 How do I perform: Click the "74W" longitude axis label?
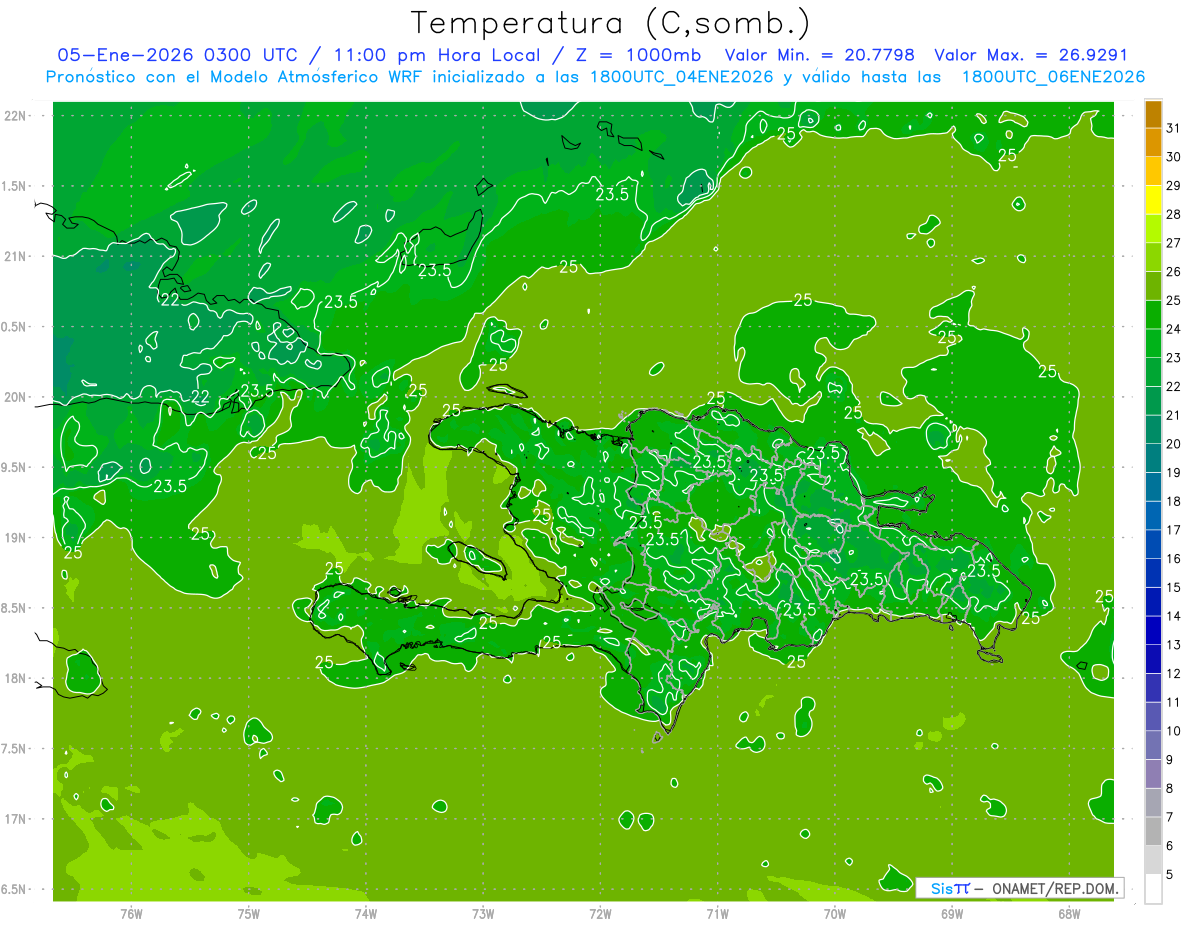366,913
